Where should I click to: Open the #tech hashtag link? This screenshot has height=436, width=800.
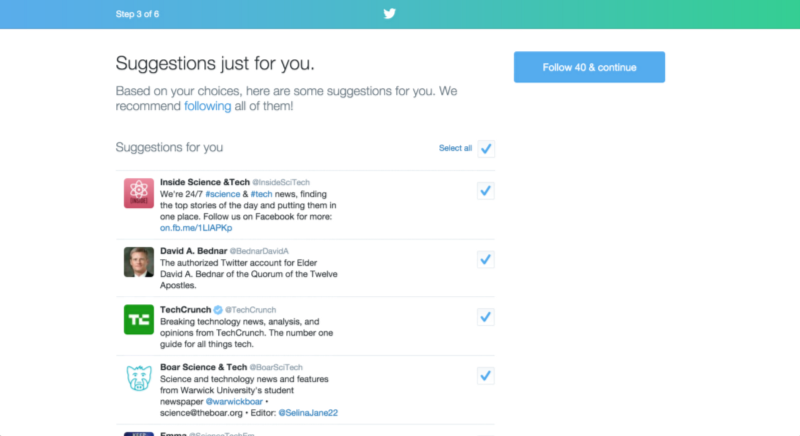[261, 194]
